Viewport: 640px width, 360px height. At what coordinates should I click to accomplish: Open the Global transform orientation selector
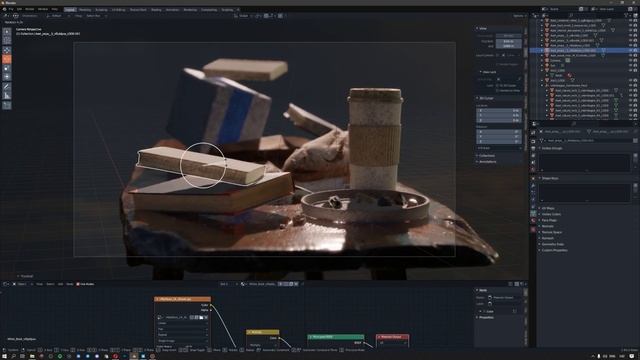pyautogui.click(x=244, y=16)
